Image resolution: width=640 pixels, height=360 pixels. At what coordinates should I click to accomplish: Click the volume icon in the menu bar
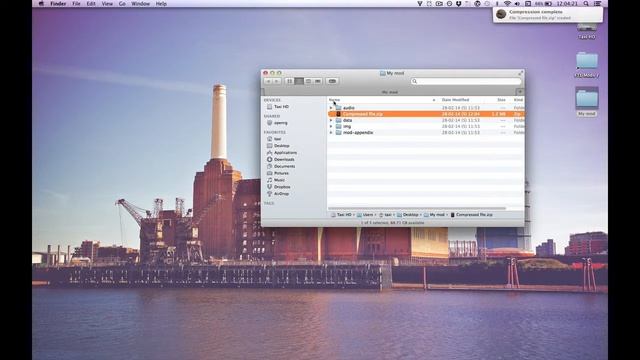[517, 4]
